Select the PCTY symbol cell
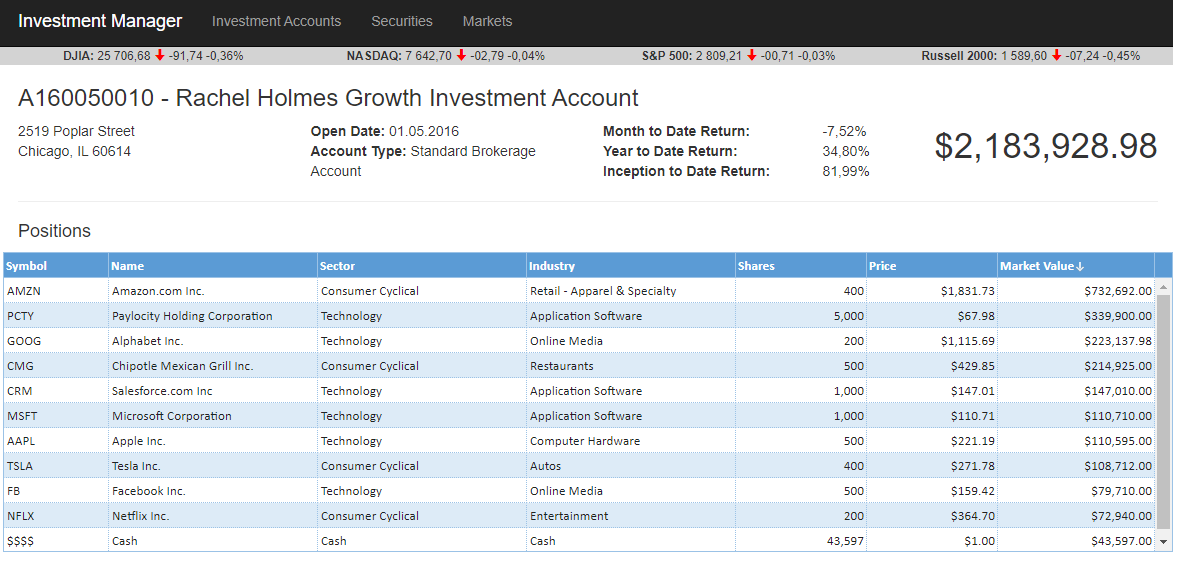This screenshot has width=1179, height=568. pyautogui.click(x=56, y=316)
